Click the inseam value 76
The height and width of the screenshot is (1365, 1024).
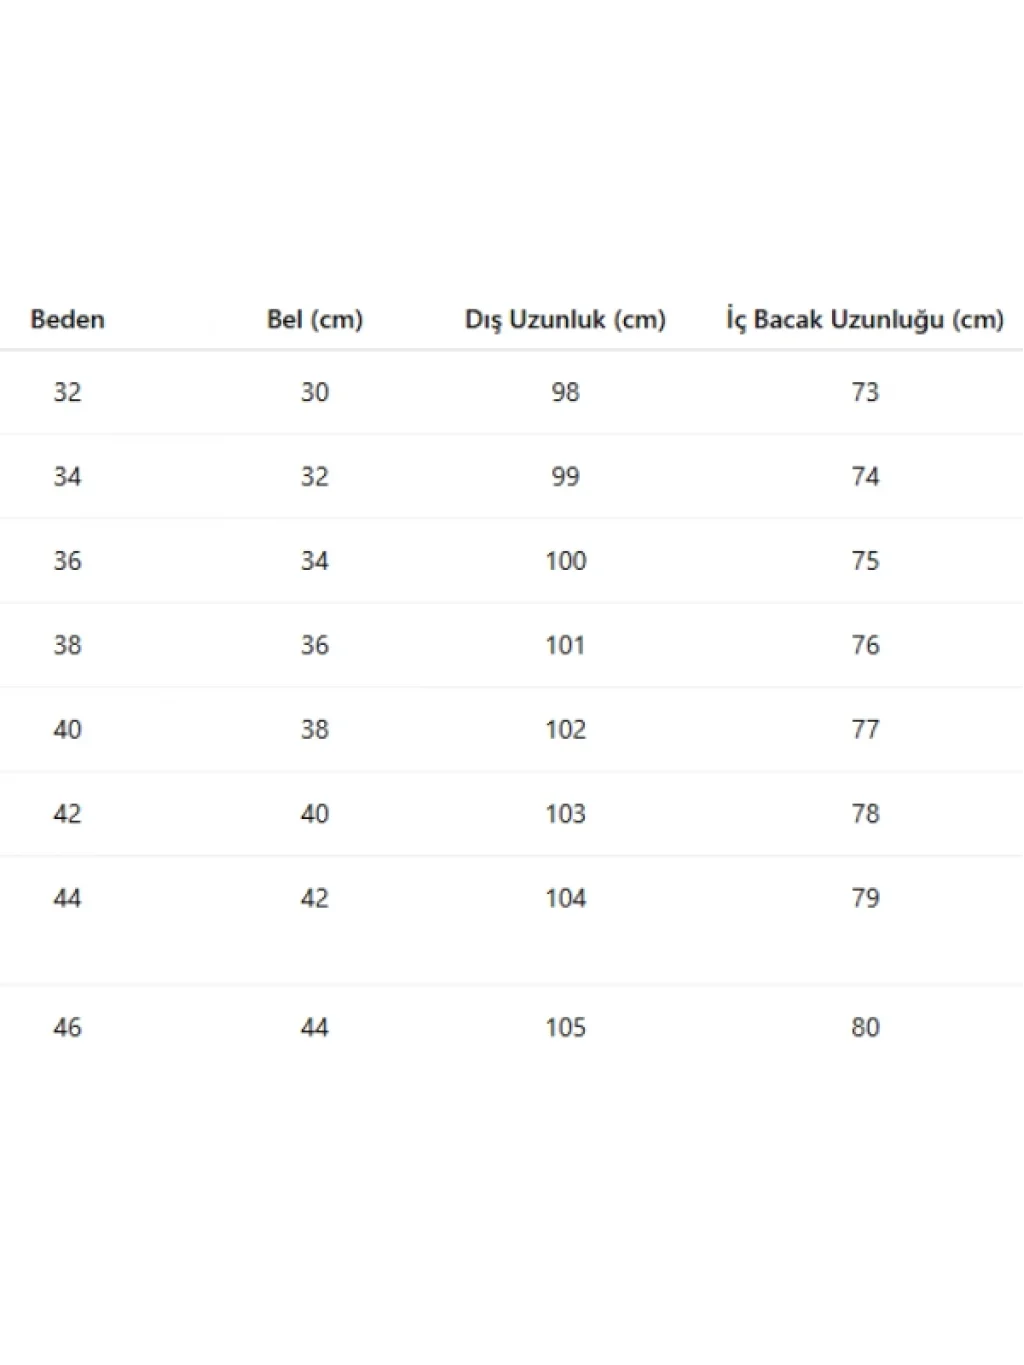[865, 645]
